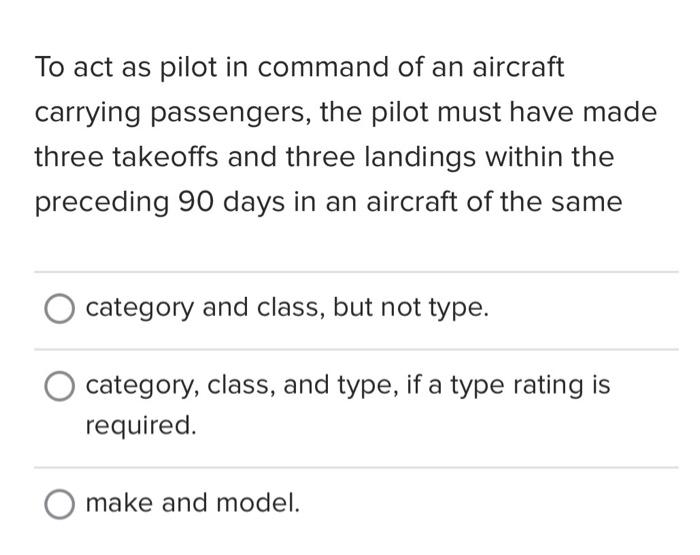Click answer text "category, class, and type, if a type rating is"
This screenshot has height=555, width=700.
pos(348,385)
